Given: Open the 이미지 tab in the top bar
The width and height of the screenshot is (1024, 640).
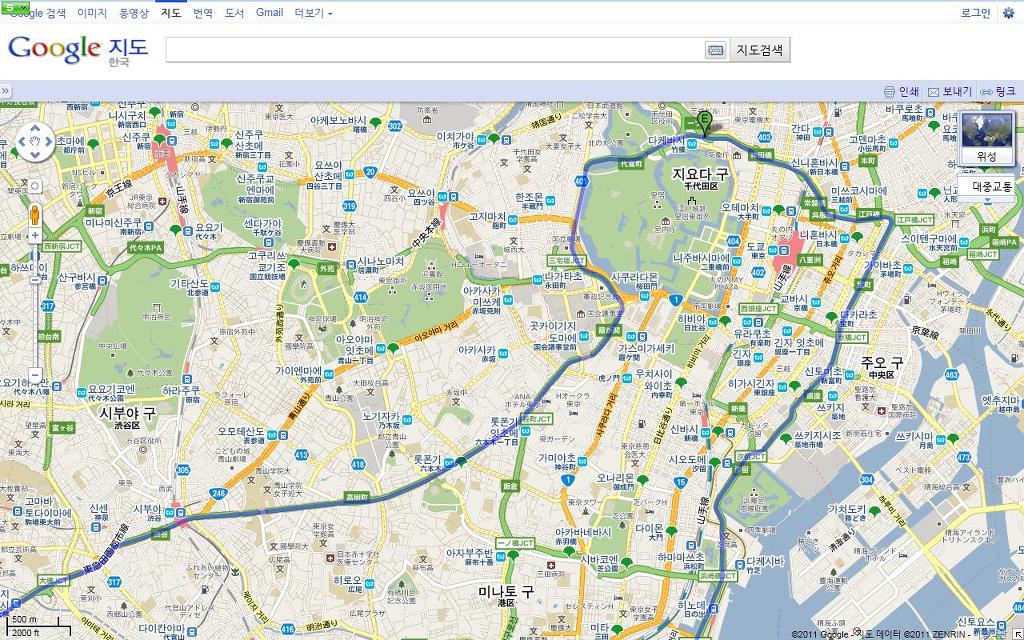Looking at the screenshot, I should [x=91, y=12].
